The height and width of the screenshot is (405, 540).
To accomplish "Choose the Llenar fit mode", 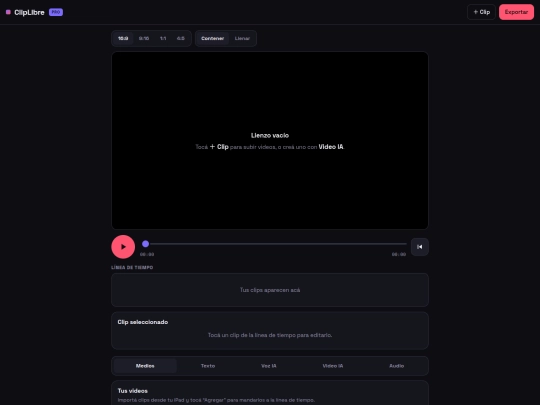I will coord(242,38).
